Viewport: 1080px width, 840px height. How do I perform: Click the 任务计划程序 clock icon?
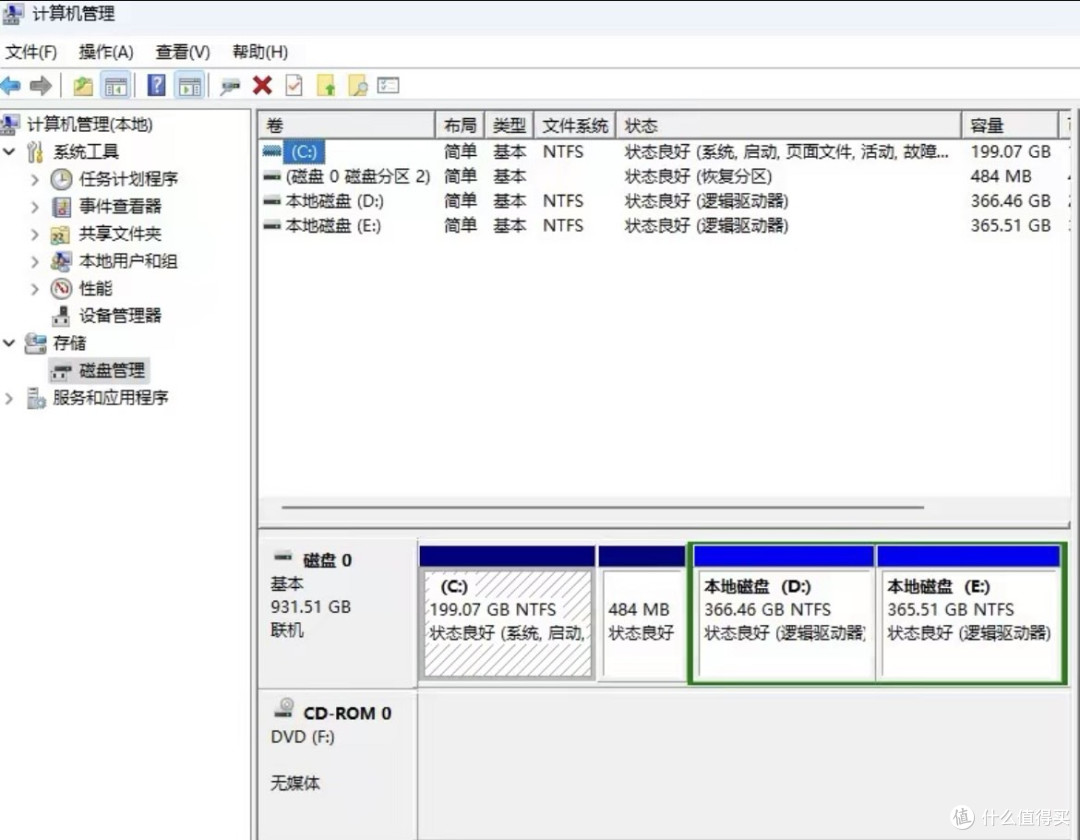click(x=61, y=180)
